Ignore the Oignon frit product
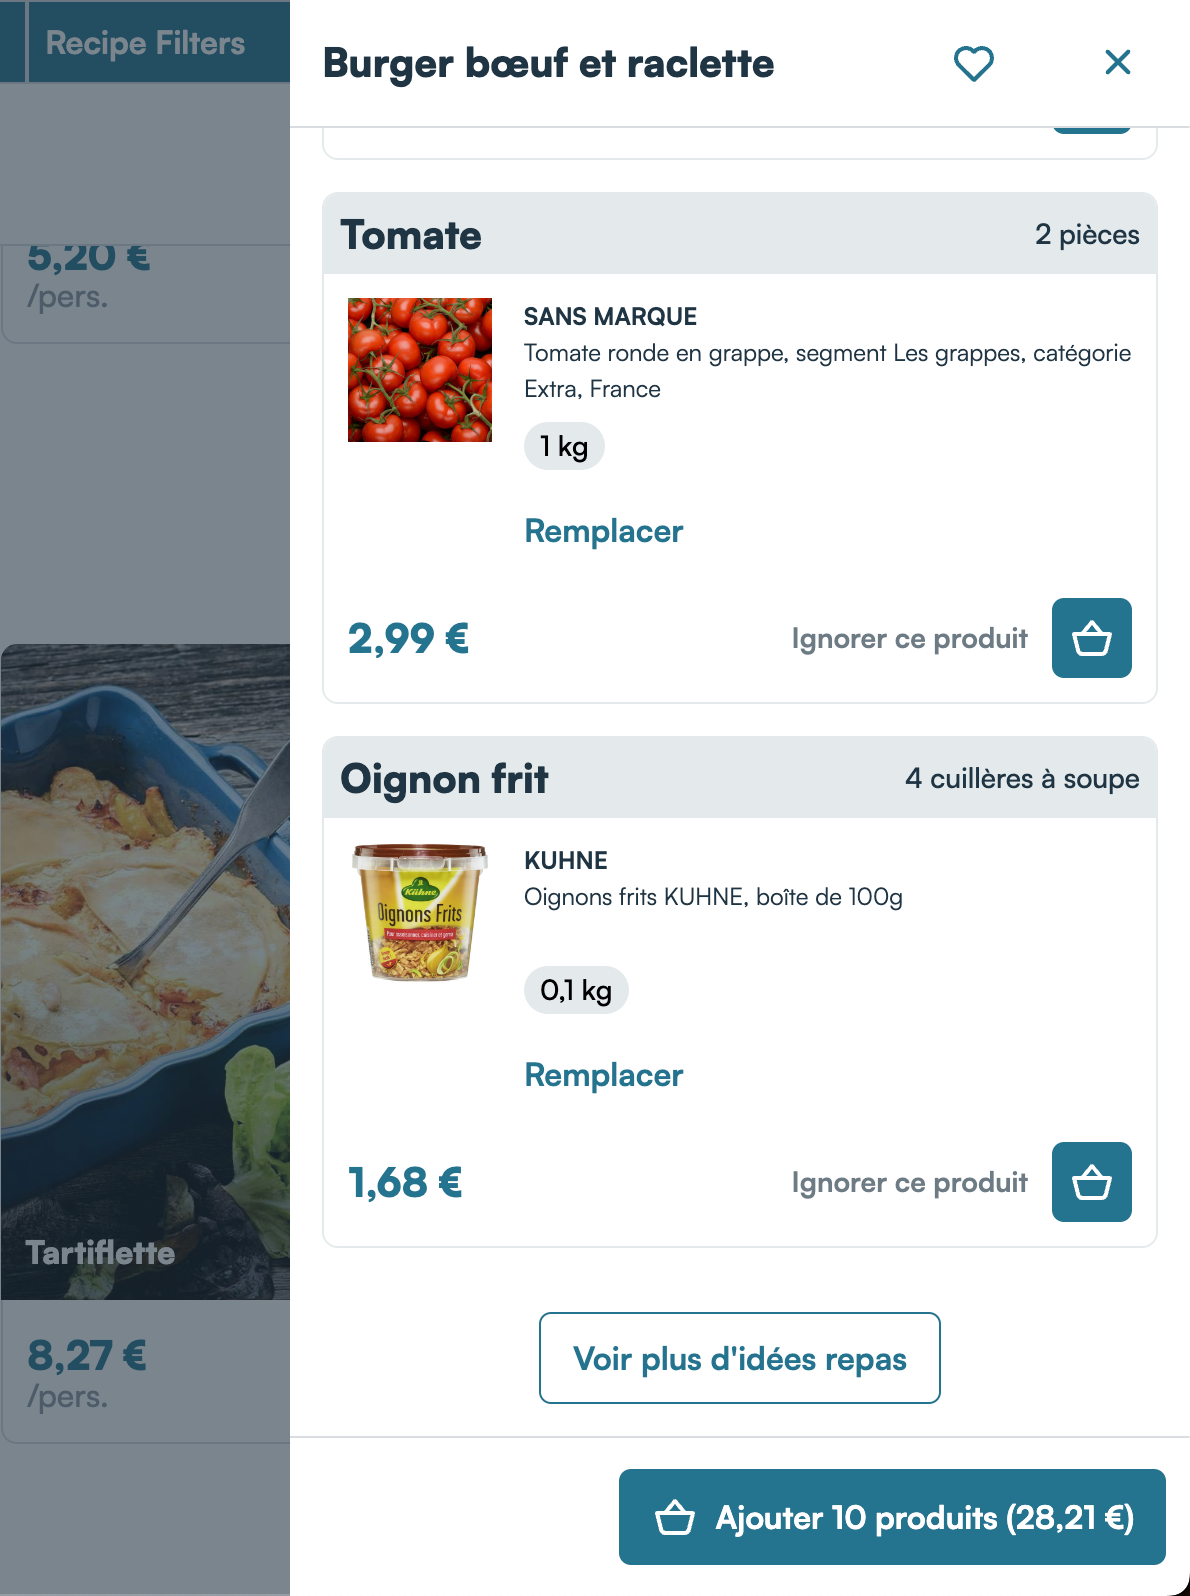 pyautogui.click(x=909, y=1182)
